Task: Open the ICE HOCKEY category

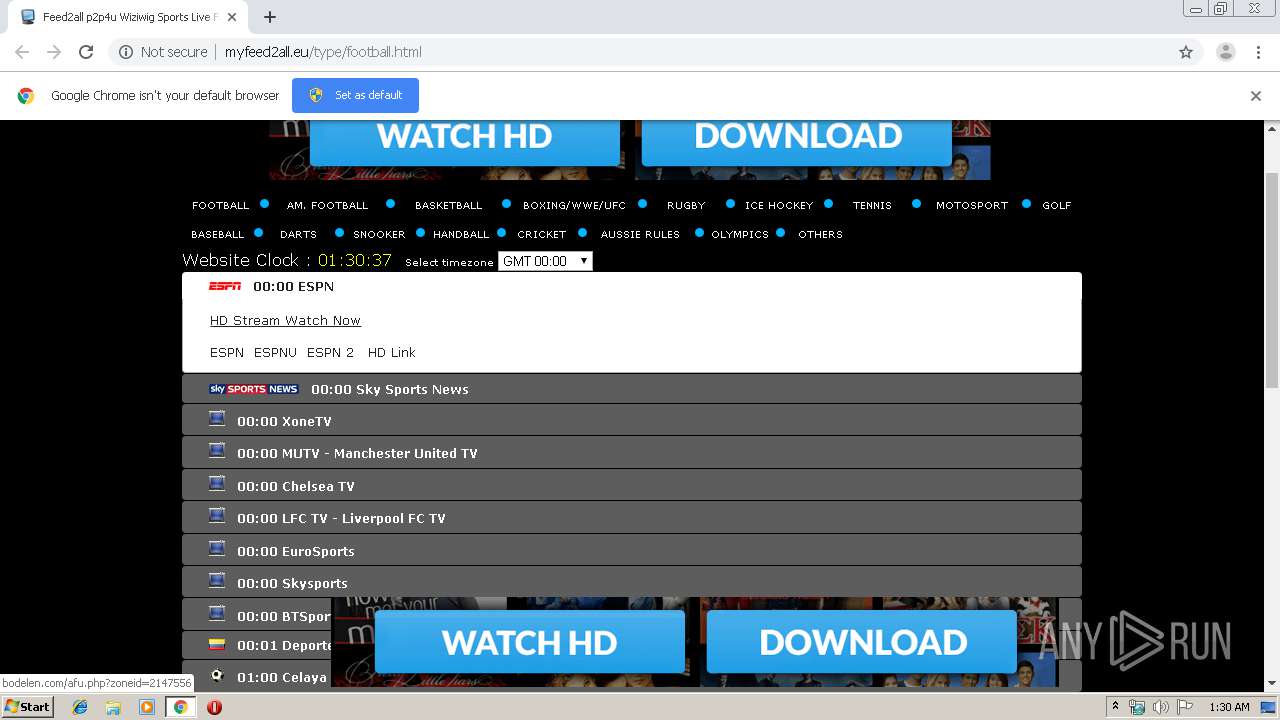Action: coord(779,205)
